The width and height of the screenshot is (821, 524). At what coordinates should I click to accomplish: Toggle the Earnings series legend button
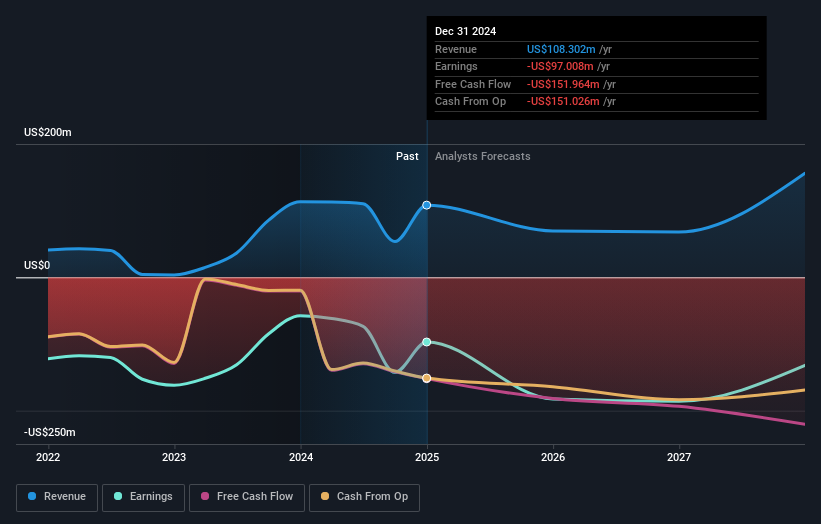(x=143, y=497)
